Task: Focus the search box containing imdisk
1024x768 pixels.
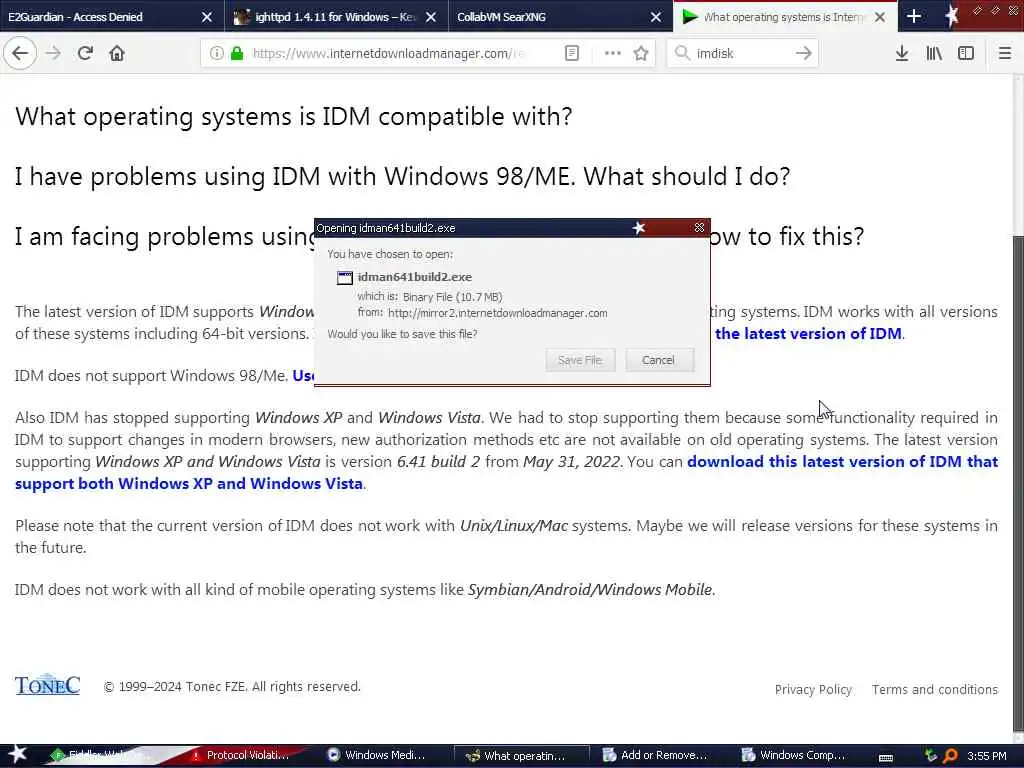Action: point(743,54)
